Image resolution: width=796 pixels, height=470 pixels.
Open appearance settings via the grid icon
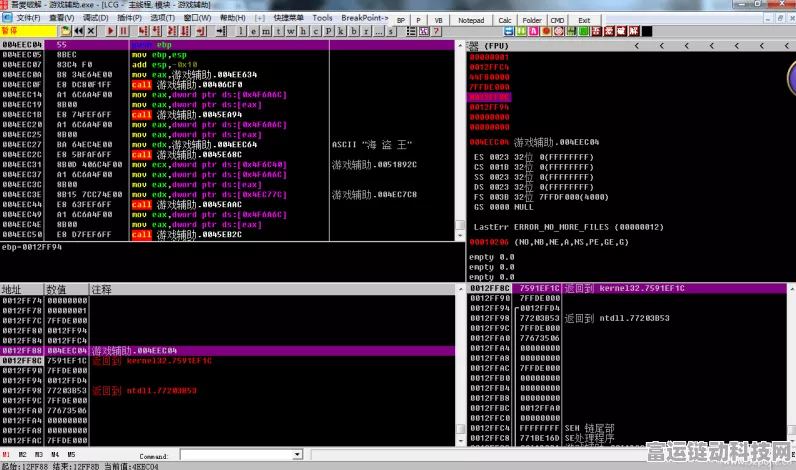423,31
